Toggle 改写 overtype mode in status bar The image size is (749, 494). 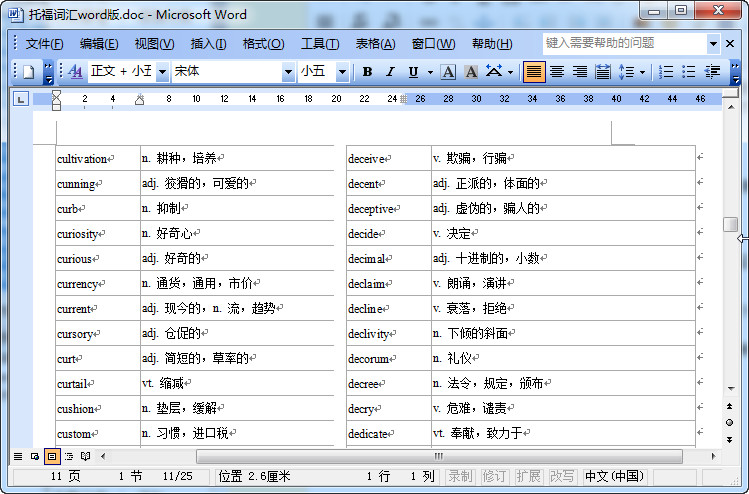[561, 476]
